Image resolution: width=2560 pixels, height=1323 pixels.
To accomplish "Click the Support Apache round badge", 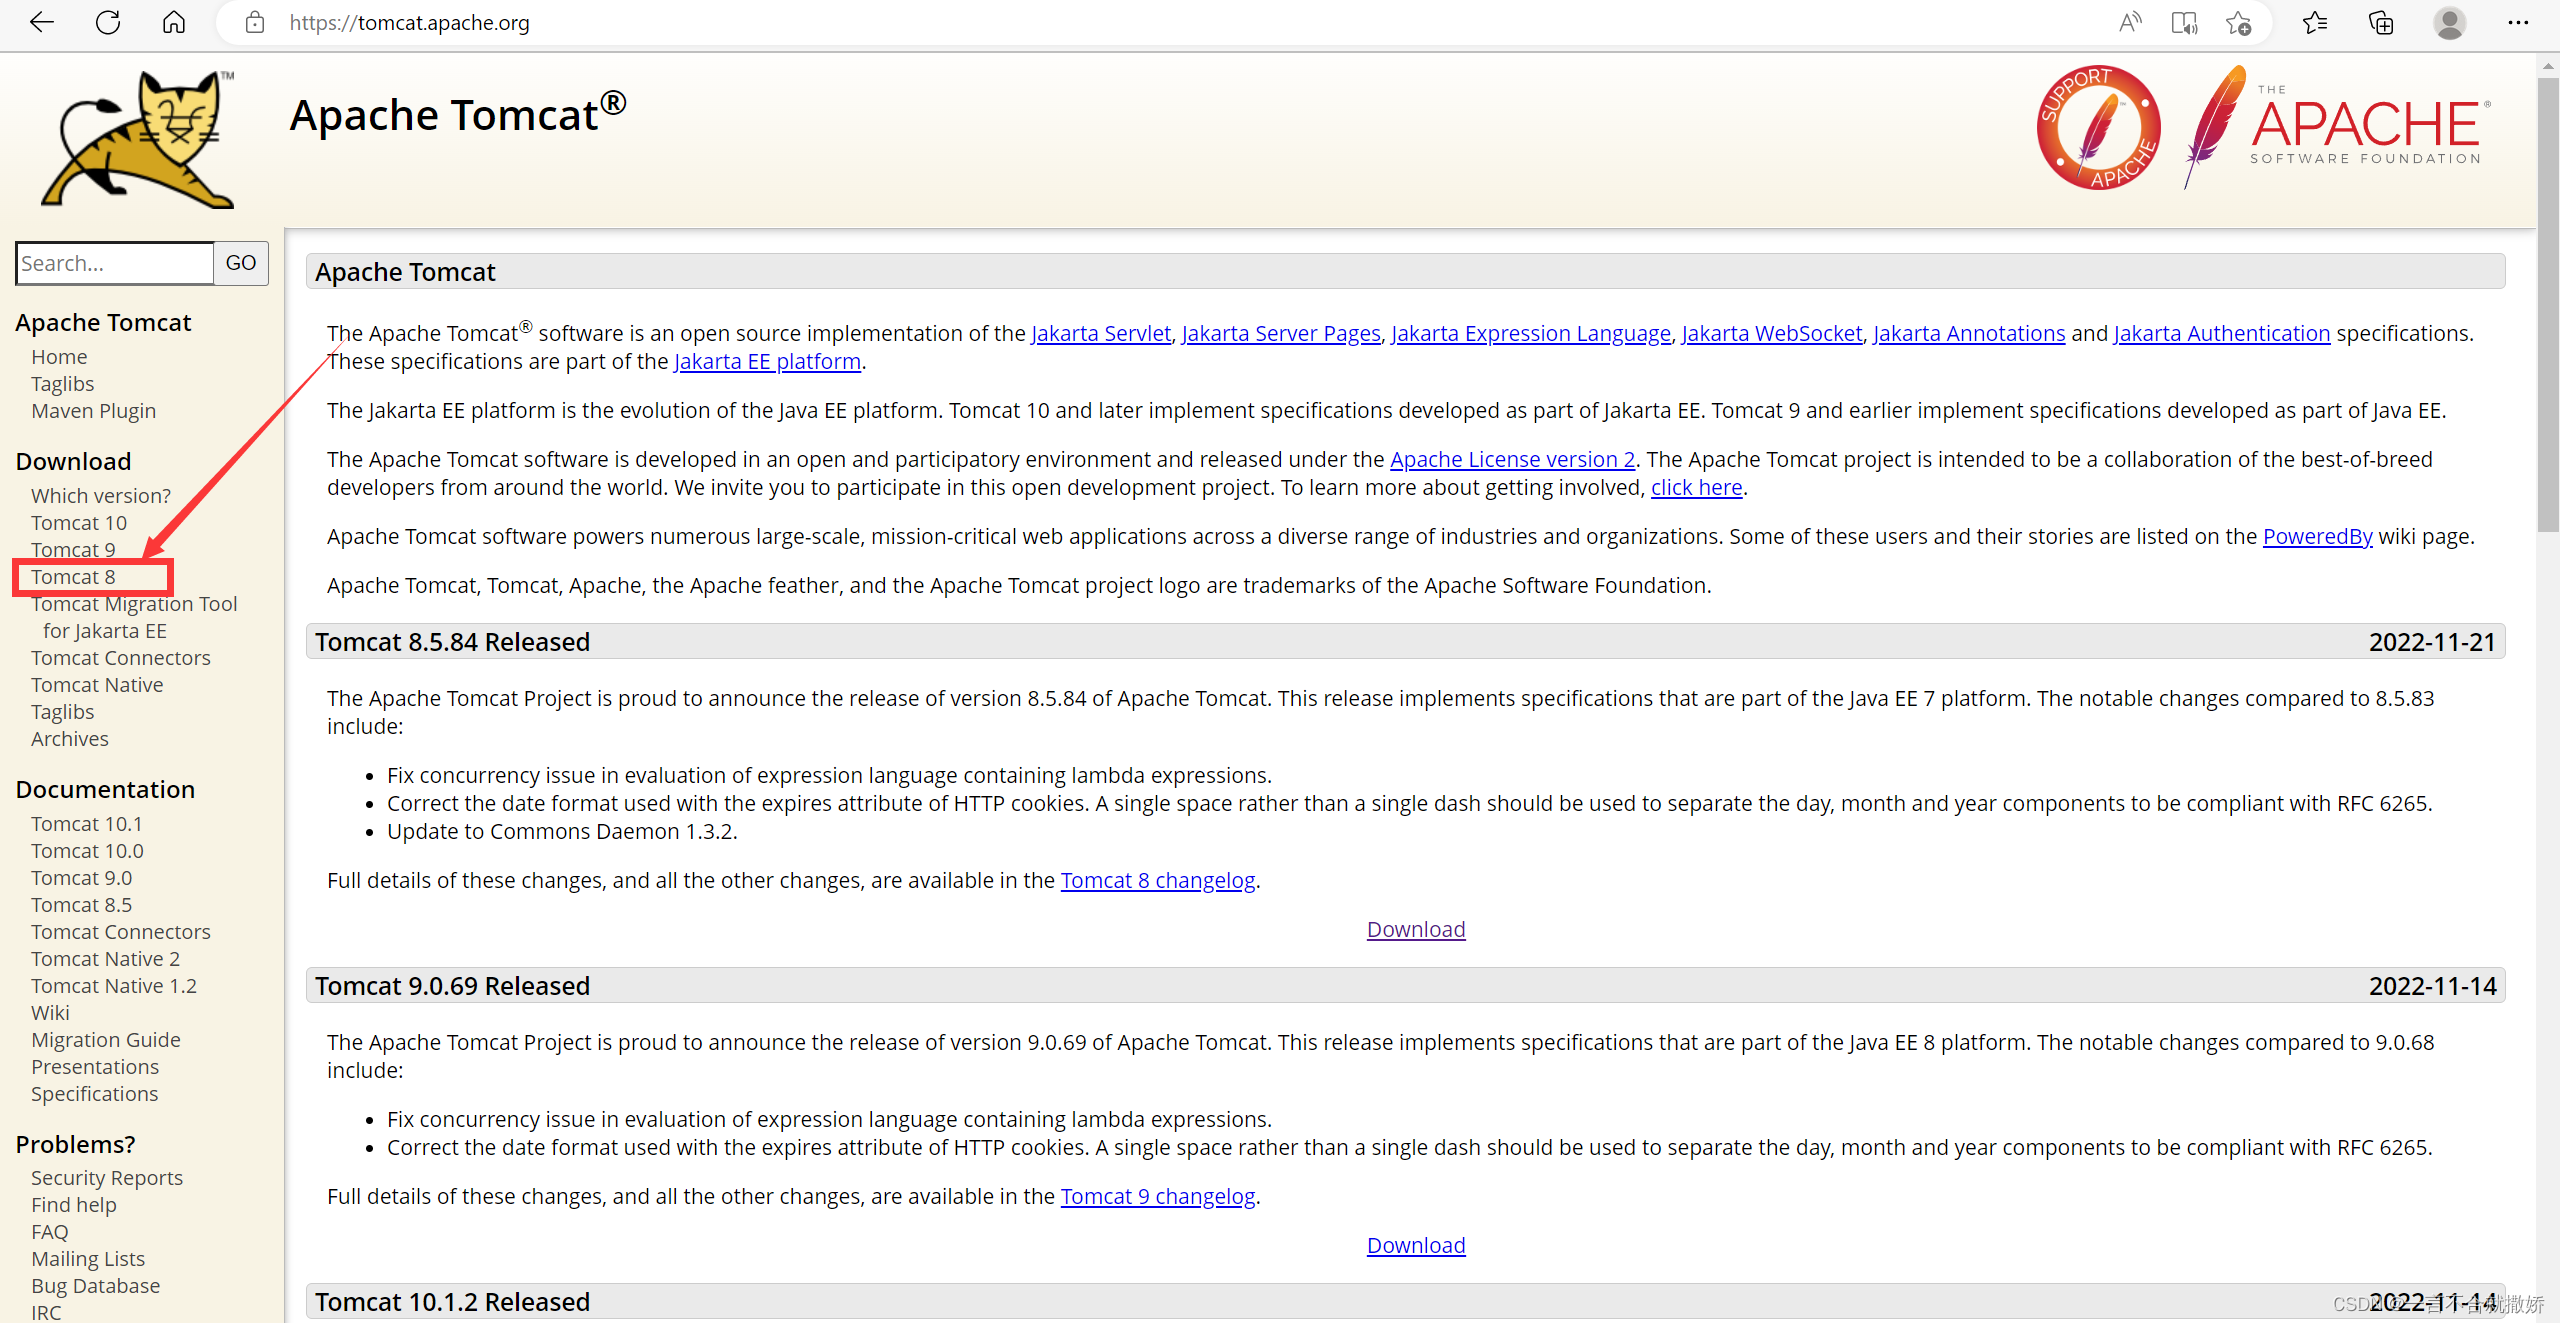I will tap(2099, 127).
